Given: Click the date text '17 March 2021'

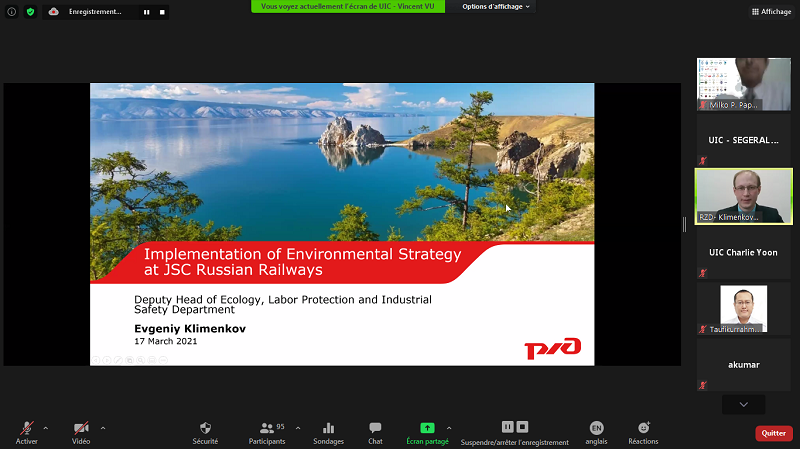Looking at the screenshot, I should point(166,341).
